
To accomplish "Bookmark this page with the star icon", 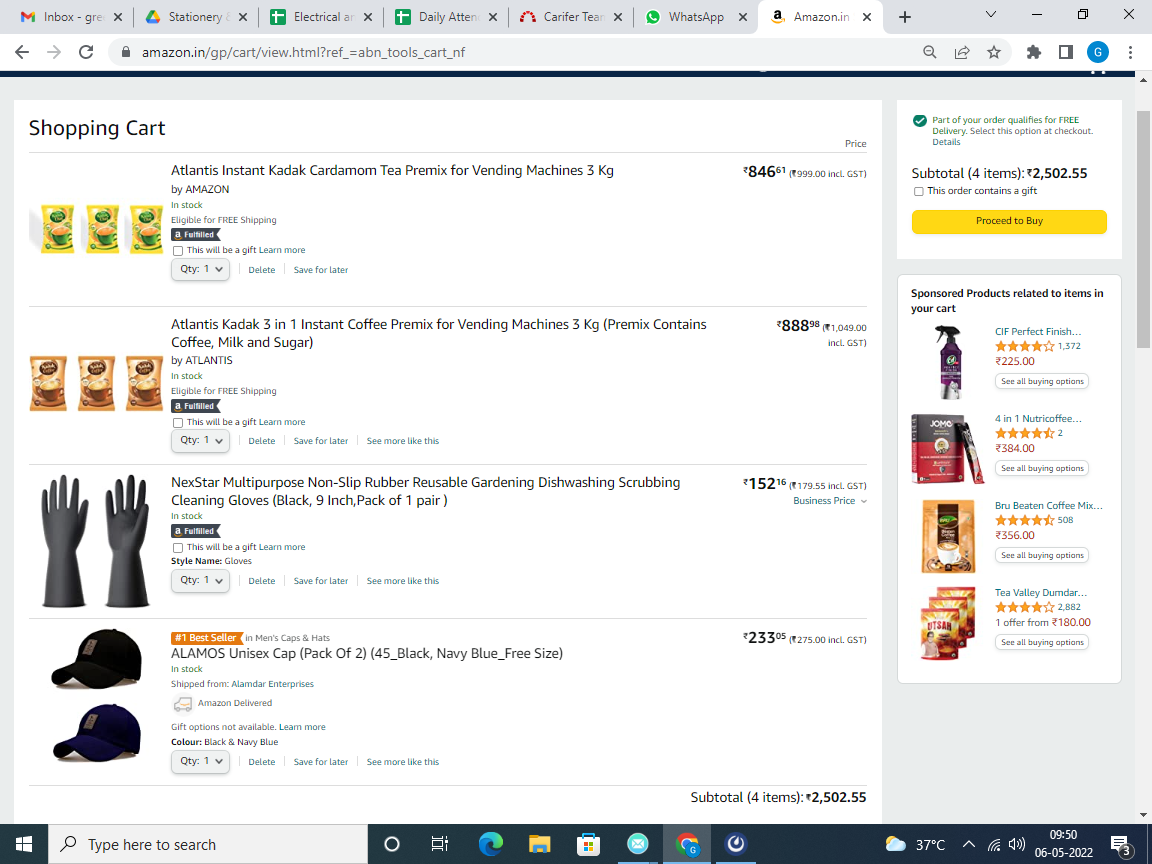I will pos(994,52).
